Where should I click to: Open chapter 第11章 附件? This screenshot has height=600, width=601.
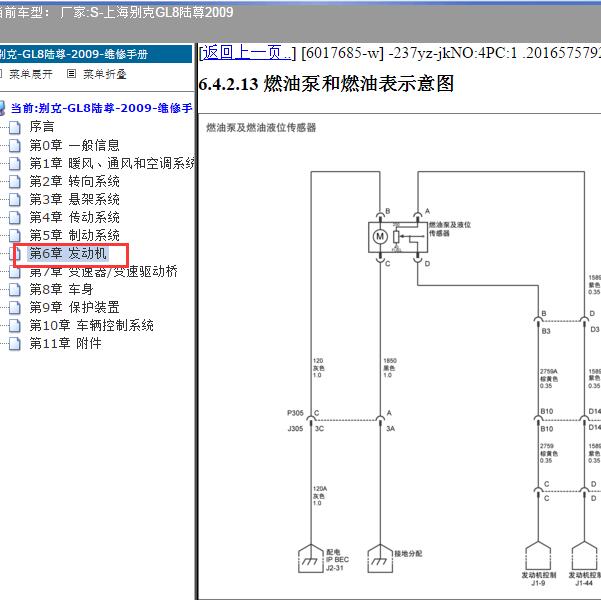tap(66, 343)
